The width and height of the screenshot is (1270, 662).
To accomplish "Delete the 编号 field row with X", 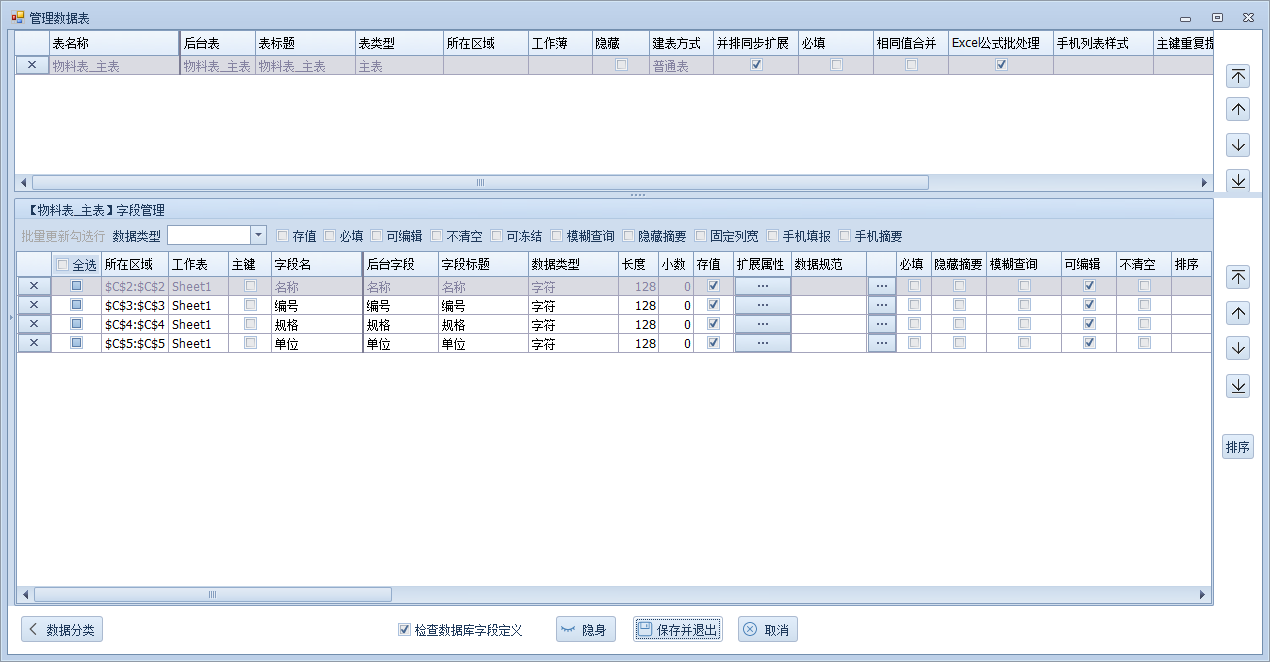I will coord(34,305).
